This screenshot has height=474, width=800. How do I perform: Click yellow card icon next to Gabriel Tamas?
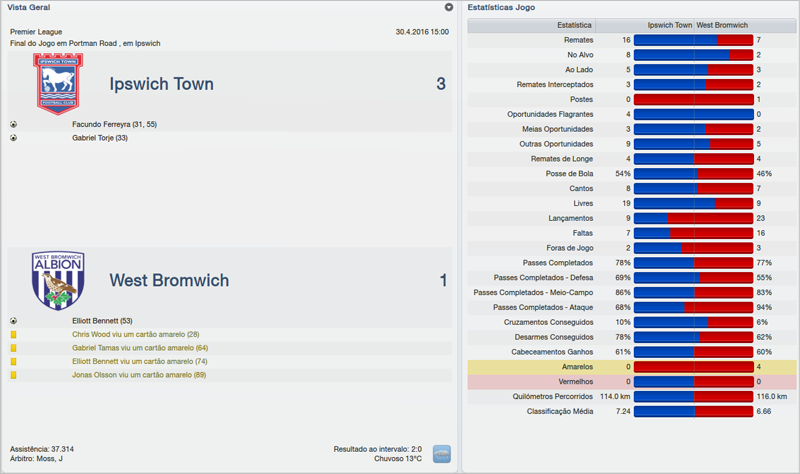[14, 348]
